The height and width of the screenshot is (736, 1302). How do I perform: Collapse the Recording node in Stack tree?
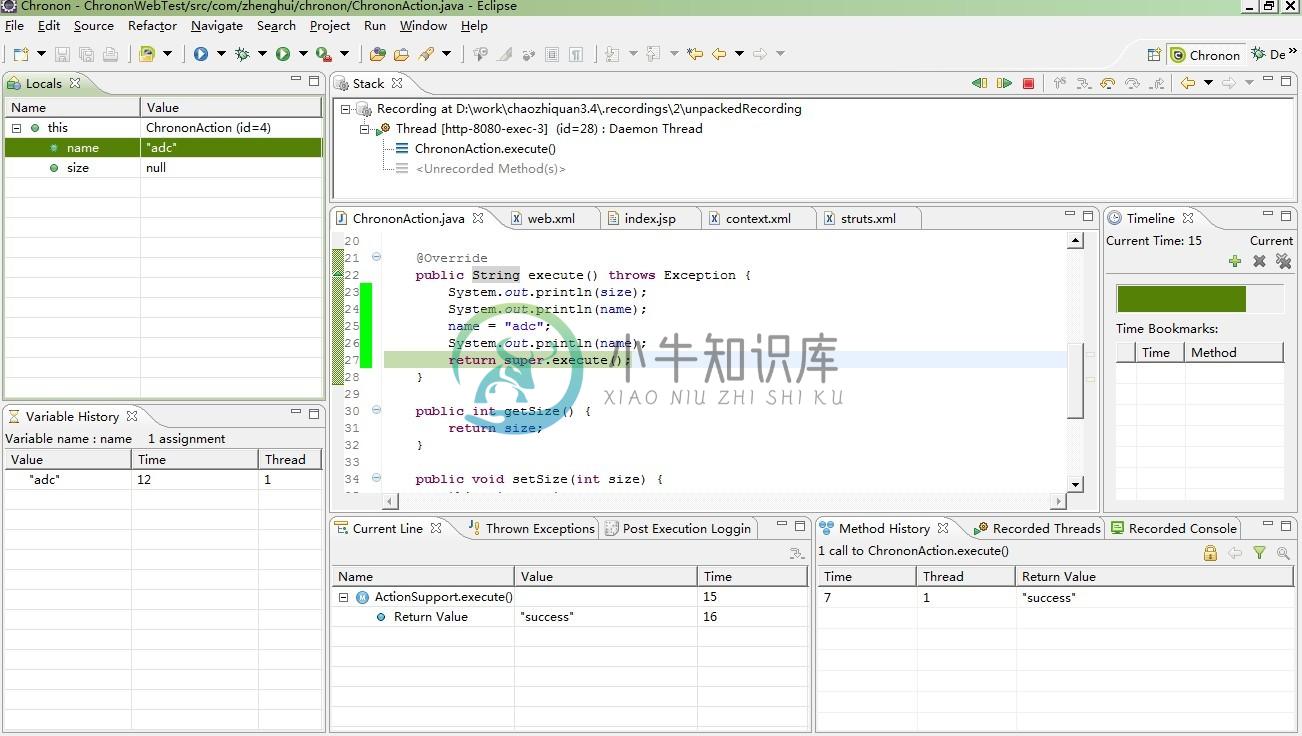click(346, 109)
